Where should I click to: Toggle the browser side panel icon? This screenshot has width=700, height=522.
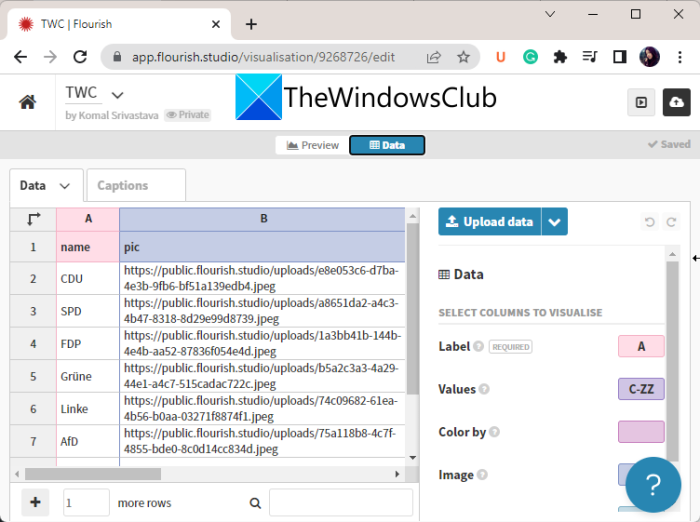click(x=620, y=57)
